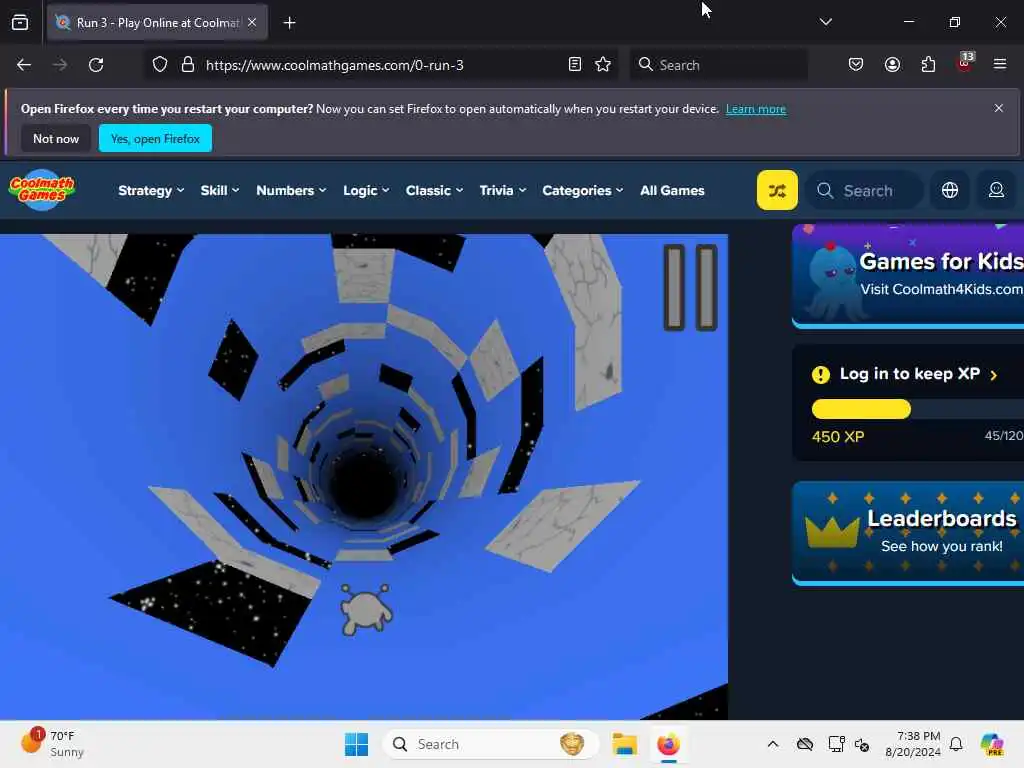The image size is (1024, 768).
Task: Open a new browser tab
Action: pyautogui.click(x=289, y=23)
